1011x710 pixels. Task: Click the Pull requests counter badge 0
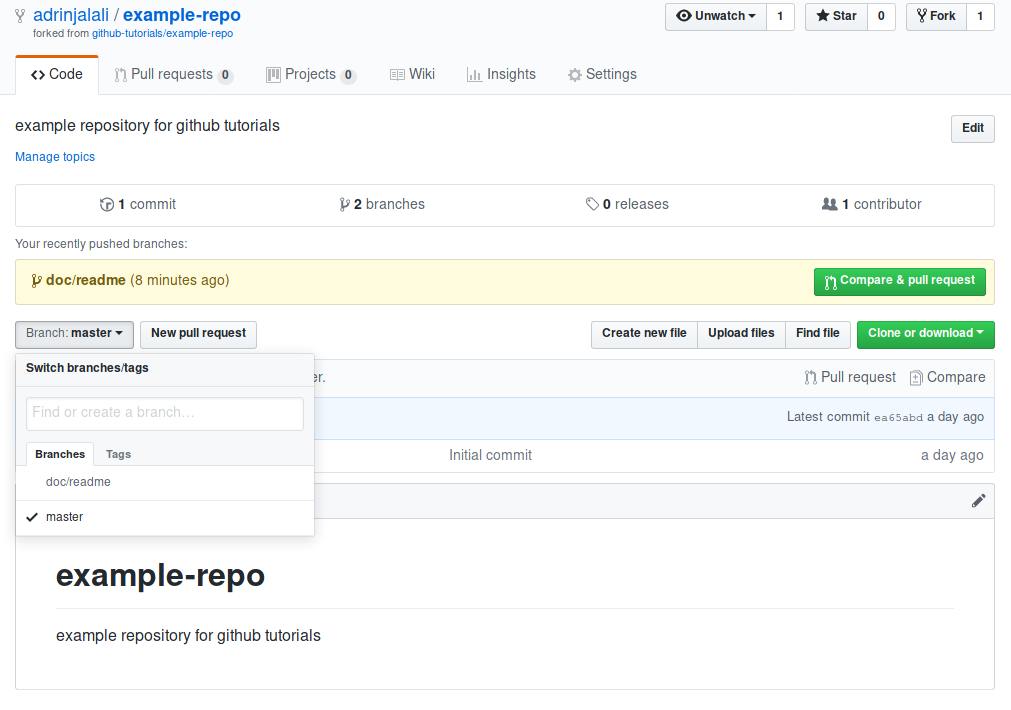click(225, 75)
